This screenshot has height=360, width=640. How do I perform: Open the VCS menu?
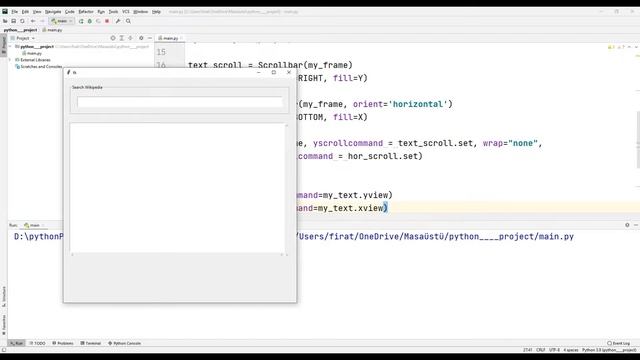tap(126, 12)
